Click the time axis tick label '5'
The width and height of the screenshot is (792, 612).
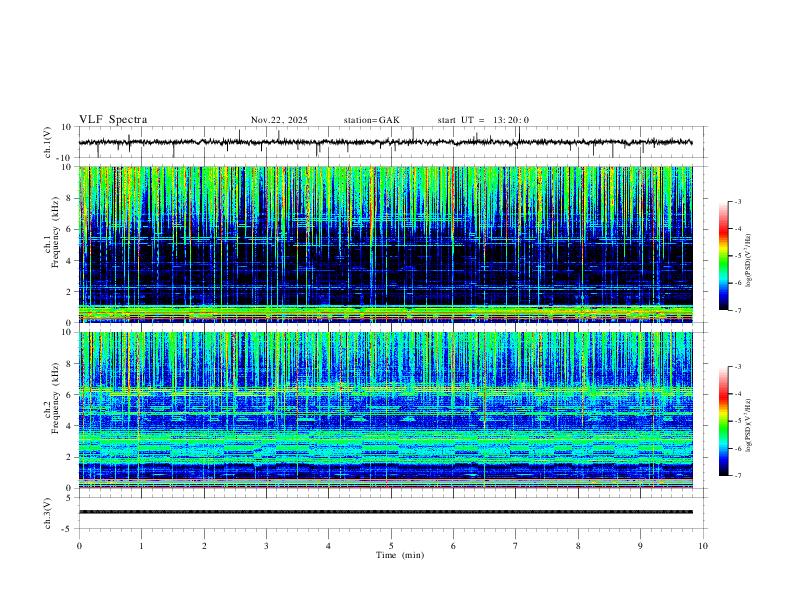pos(391,546)
